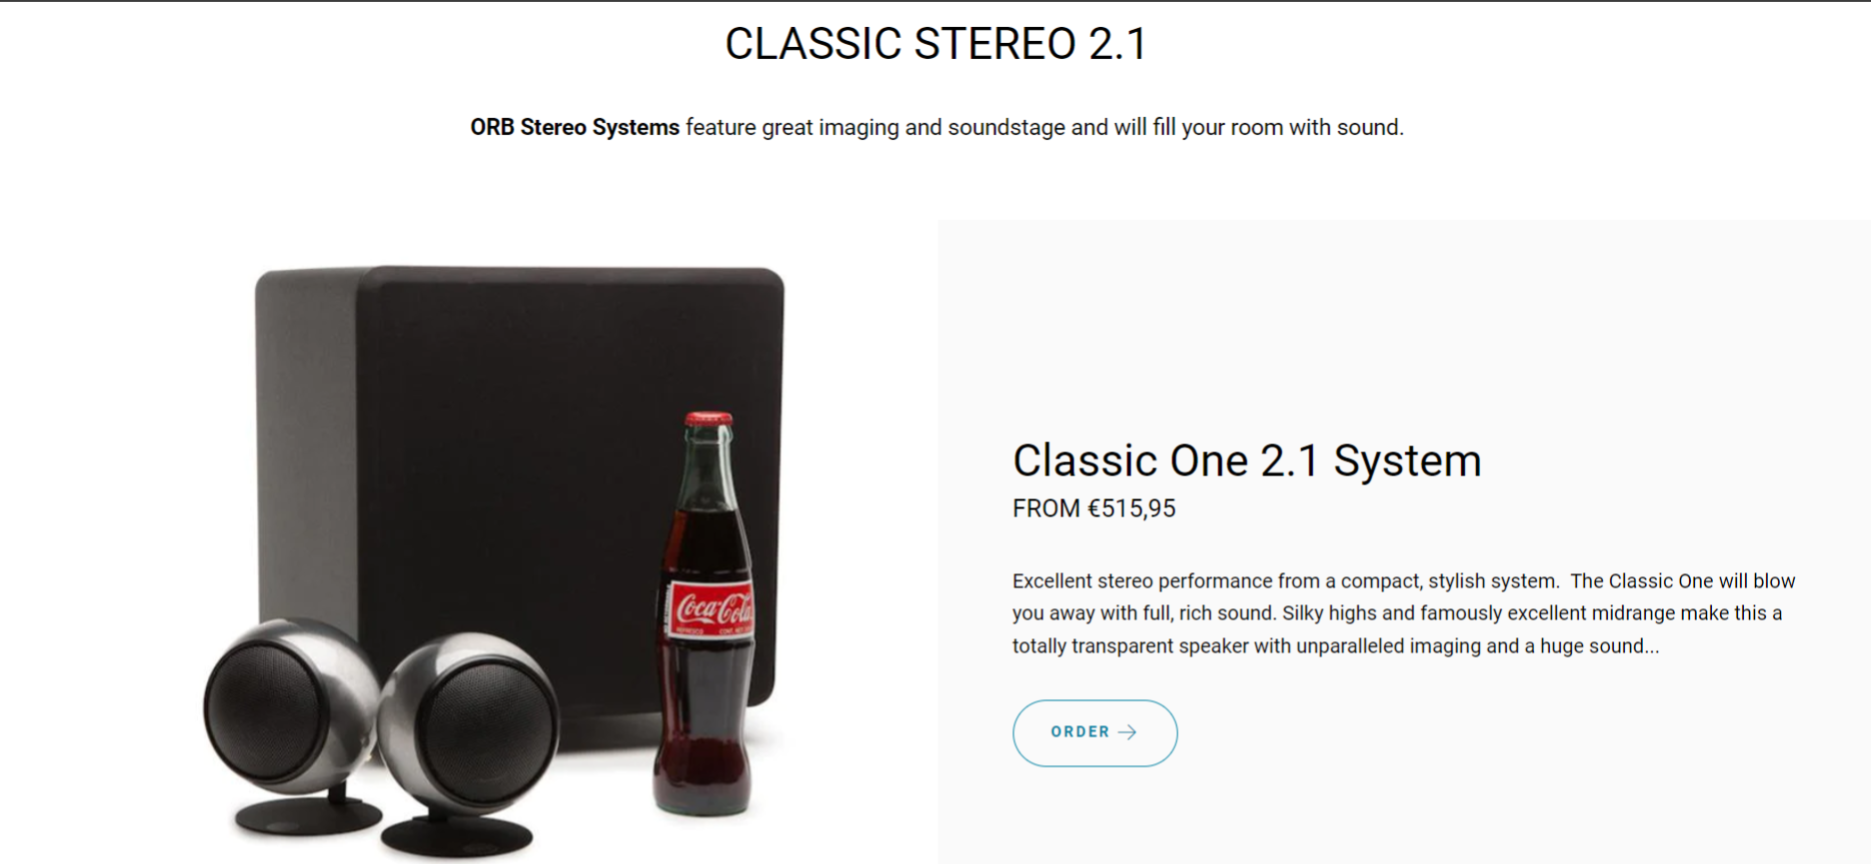This screenshot has height=865, width=1871.
Task: Click the left speaker's black grille
Action: click(x=262, y=710)
